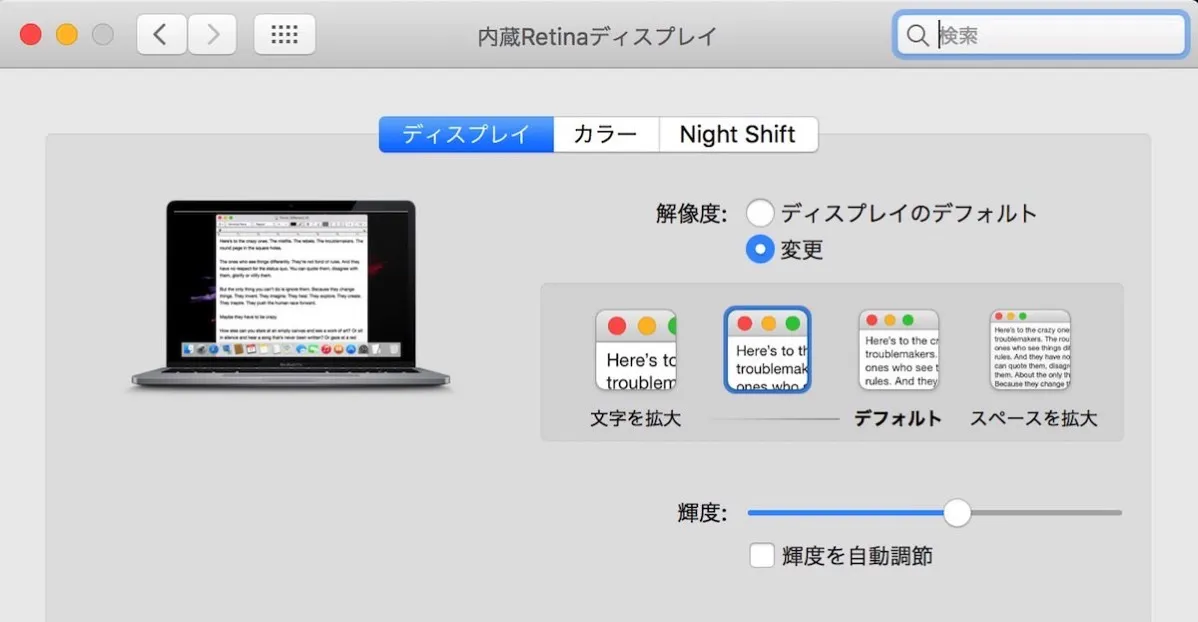Viewport: 1198px width, 622px height.
Task: Select ディスプレイのデフォルト resolution option
Action: point(760,212)
